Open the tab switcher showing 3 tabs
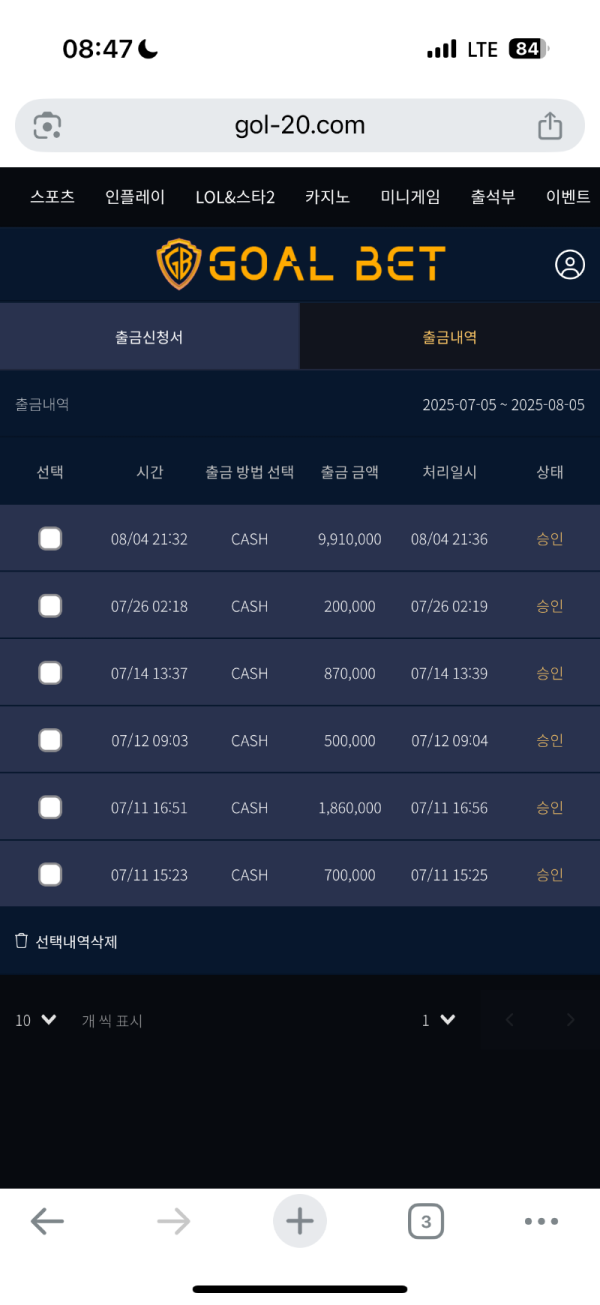 tap(426, 1221)
